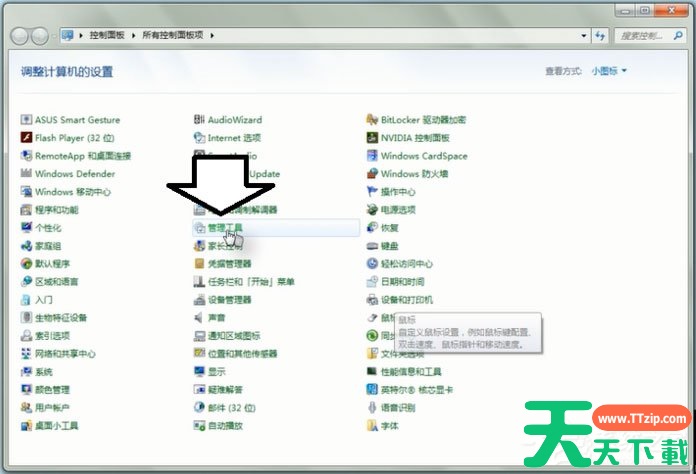Open the 家庭组 icon
Image resolution: width=696 pixels, height=474 pixels.
pyautogui.click(x=27, y=246)
